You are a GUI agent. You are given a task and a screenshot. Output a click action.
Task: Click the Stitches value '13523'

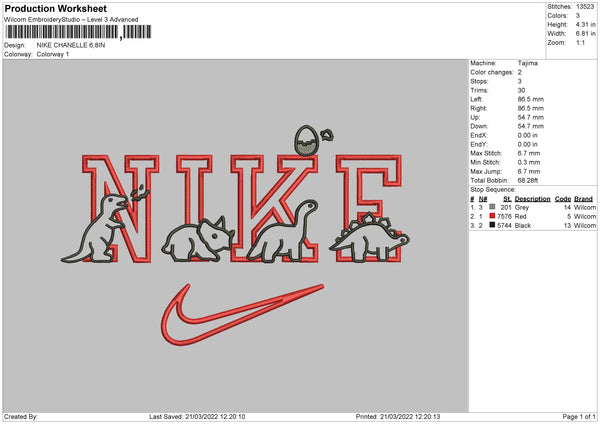(585, 7)
